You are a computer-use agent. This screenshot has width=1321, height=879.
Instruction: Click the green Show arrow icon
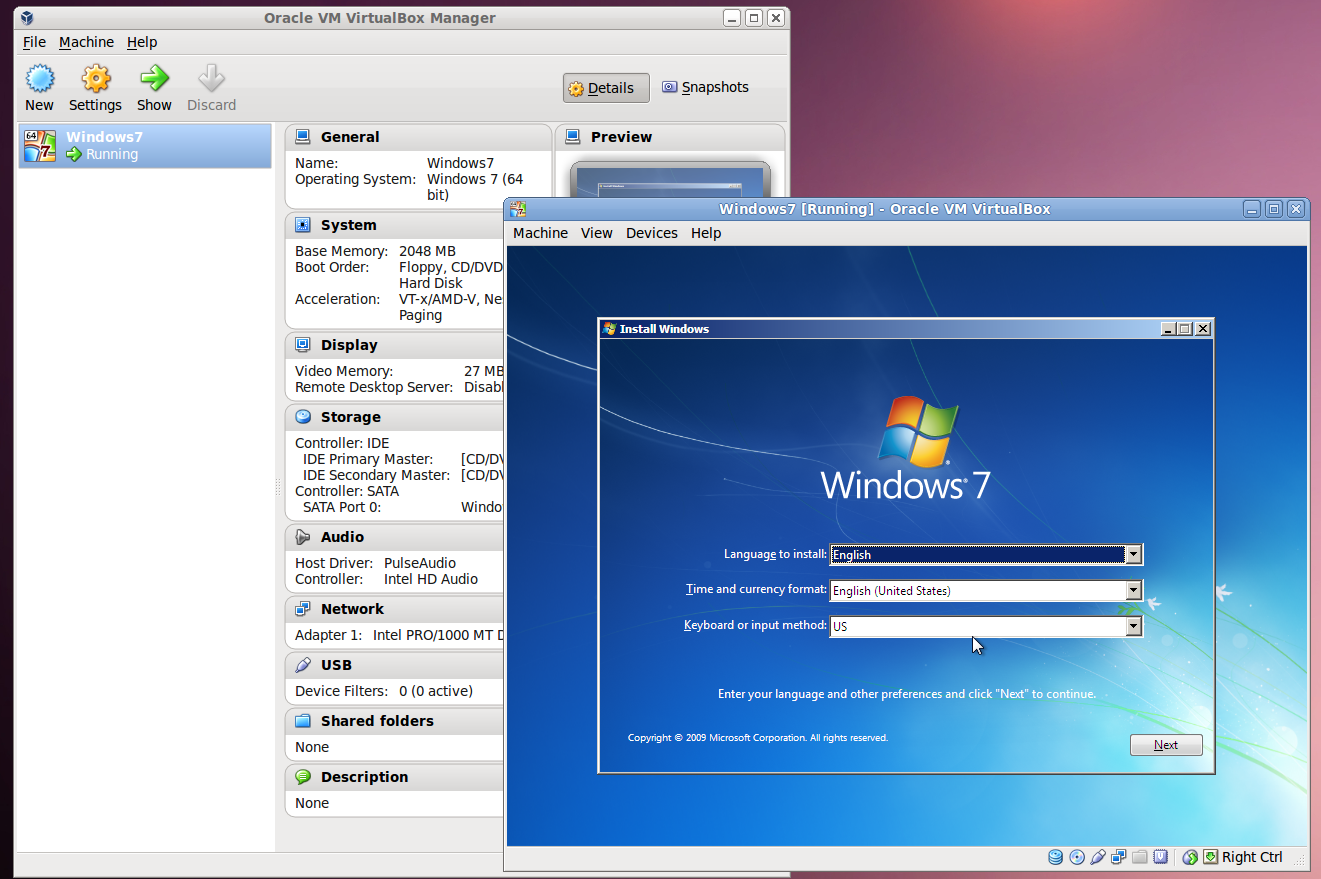point(154,78)
